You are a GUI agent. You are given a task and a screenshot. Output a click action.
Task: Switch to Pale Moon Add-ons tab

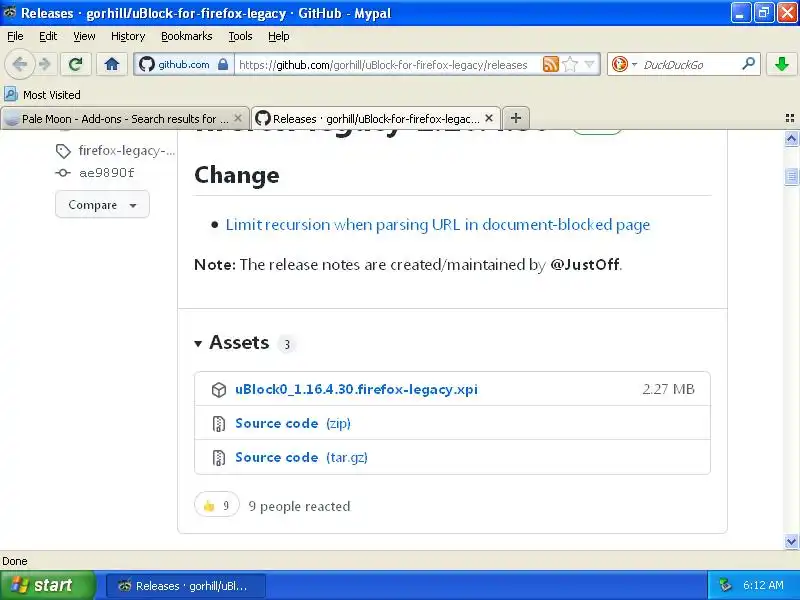[124, 118]
